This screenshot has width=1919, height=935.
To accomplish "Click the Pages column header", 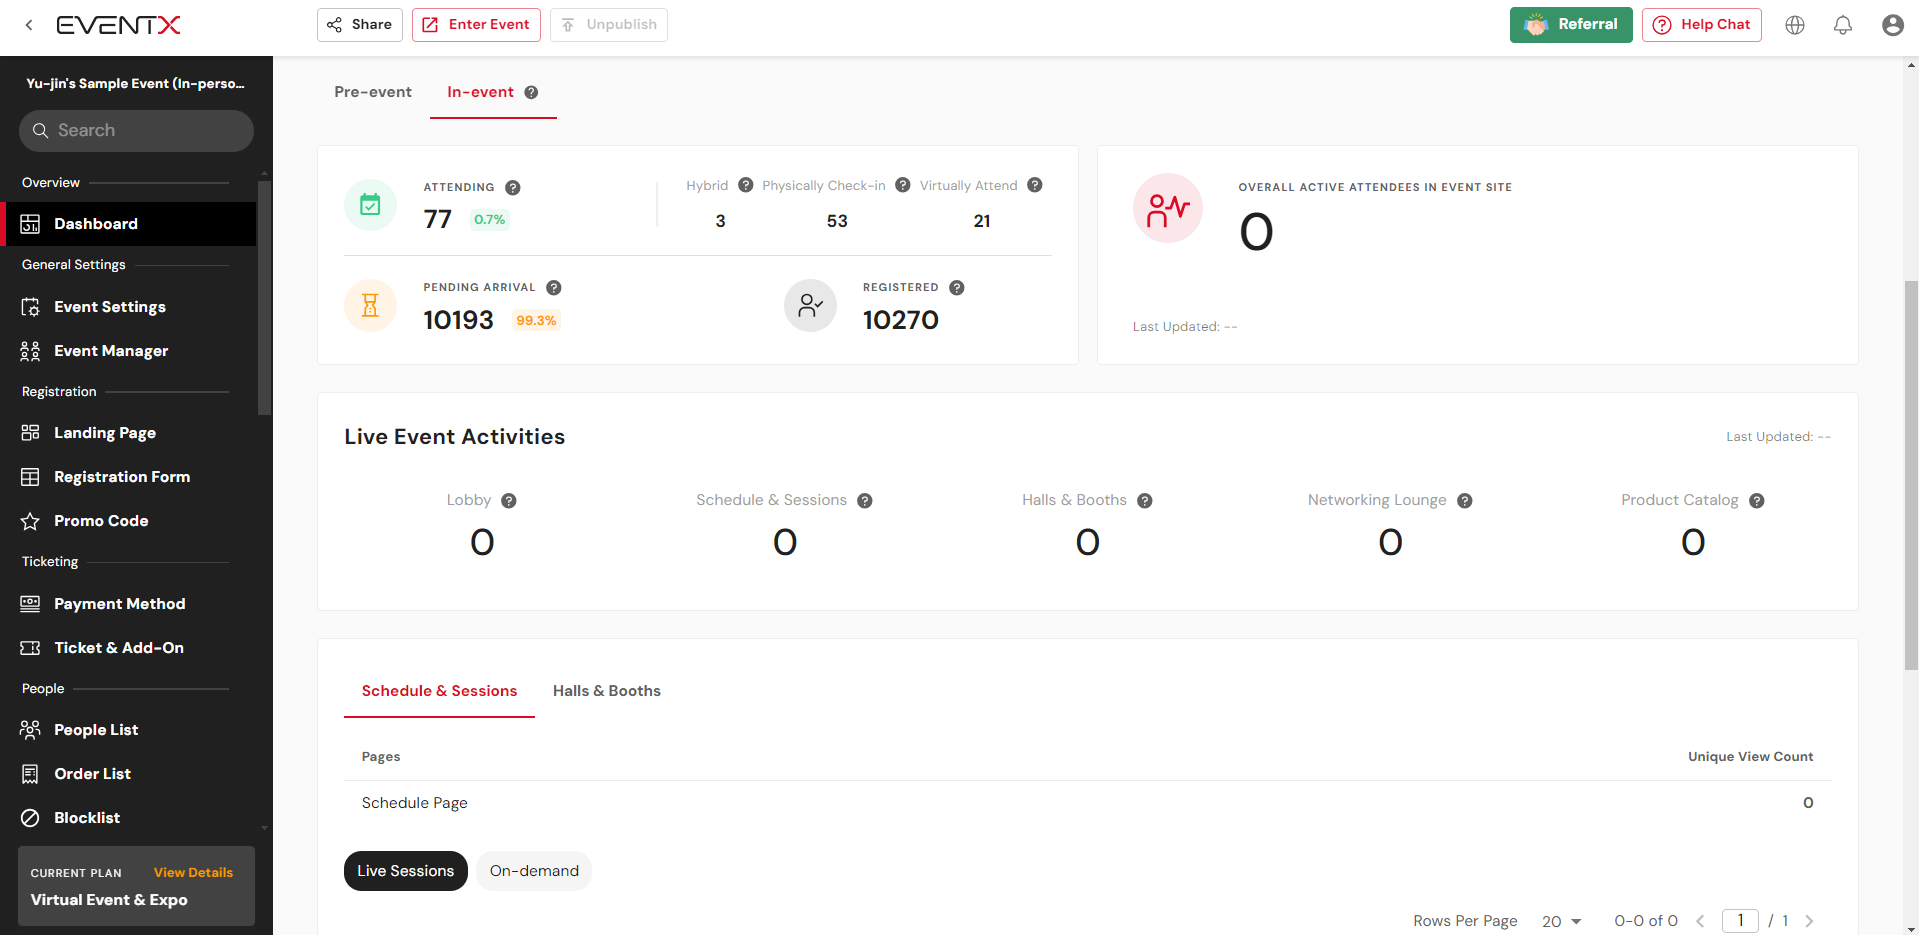I will pos(381,757).
